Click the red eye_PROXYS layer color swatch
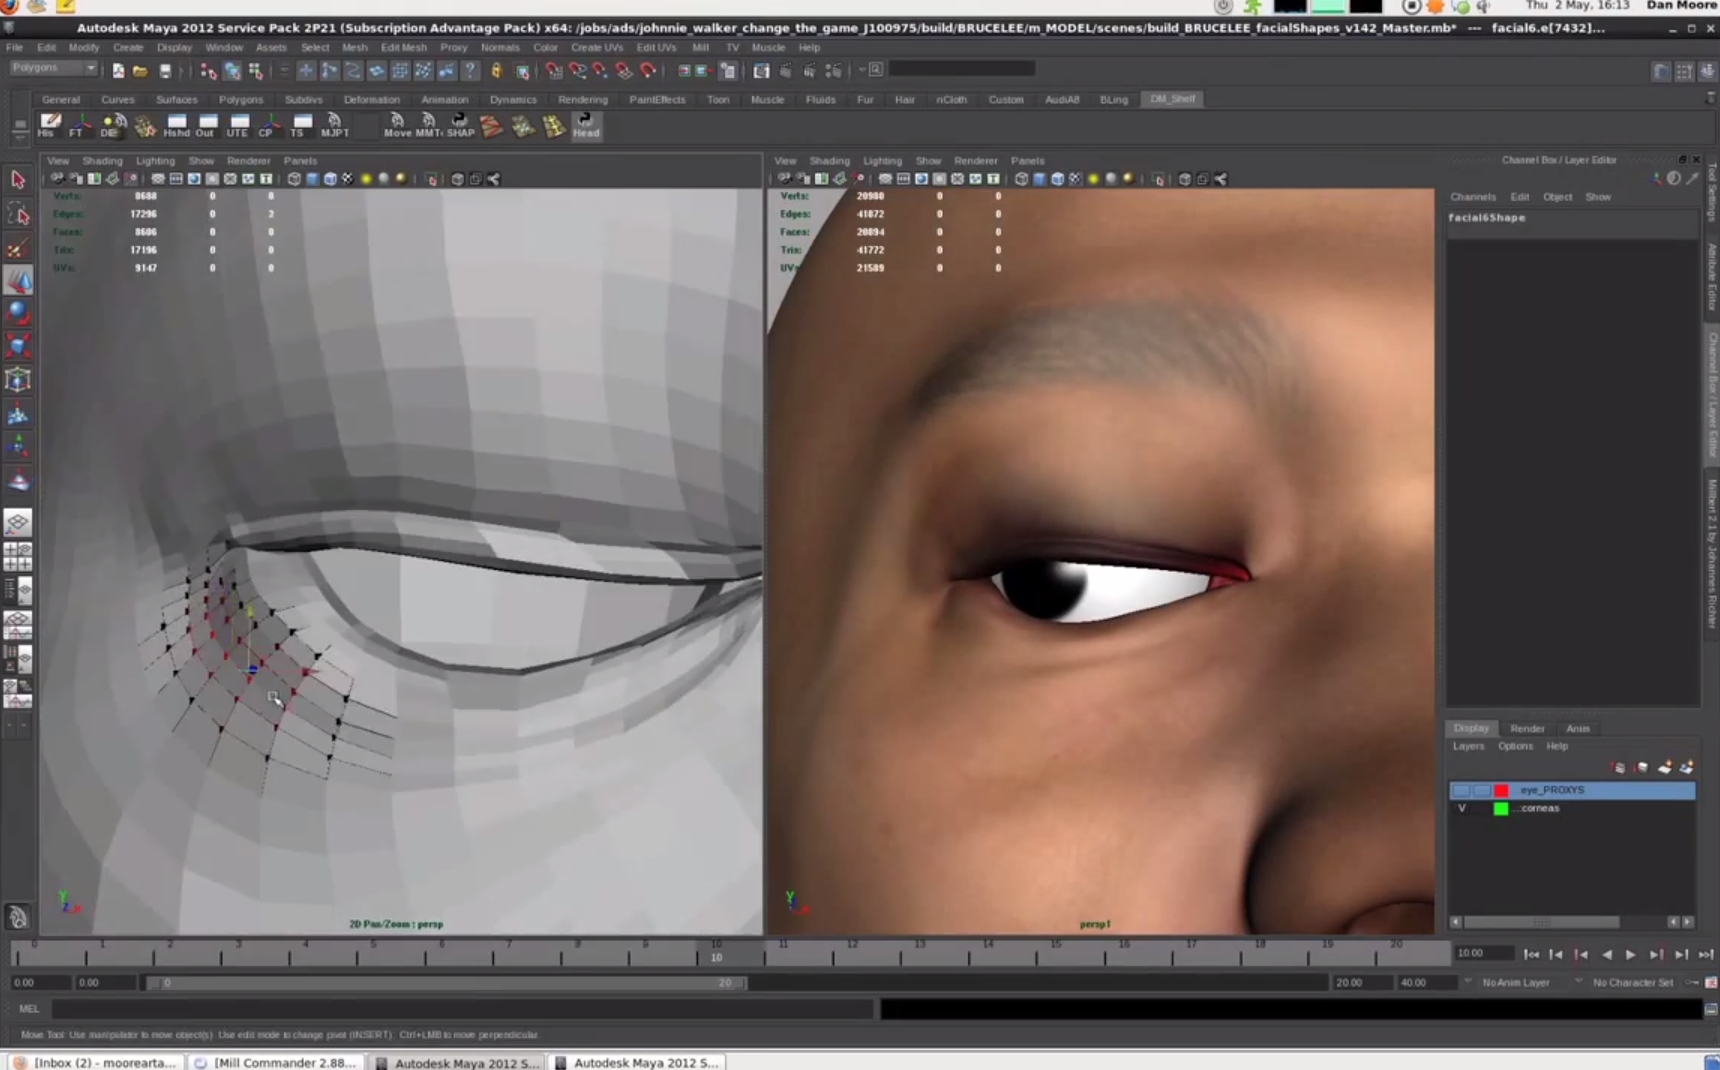This screenshot has height=1070, width=1720. click(x=1501, y=790)
